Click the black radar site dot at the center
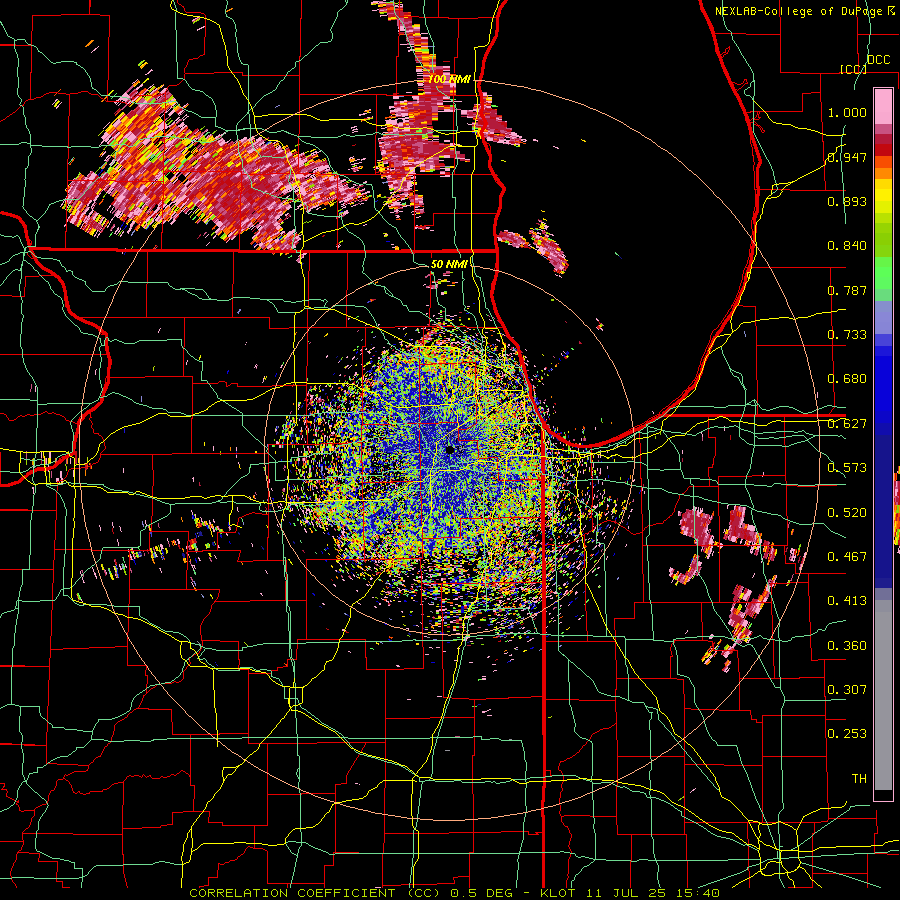The width and height of the screenshot is (900, 900). [x=450, y=450]
